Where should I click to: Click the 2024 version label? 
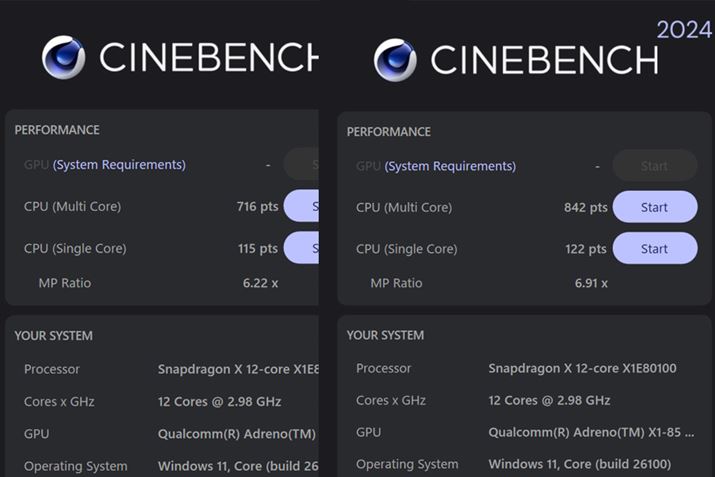(684, 29)
